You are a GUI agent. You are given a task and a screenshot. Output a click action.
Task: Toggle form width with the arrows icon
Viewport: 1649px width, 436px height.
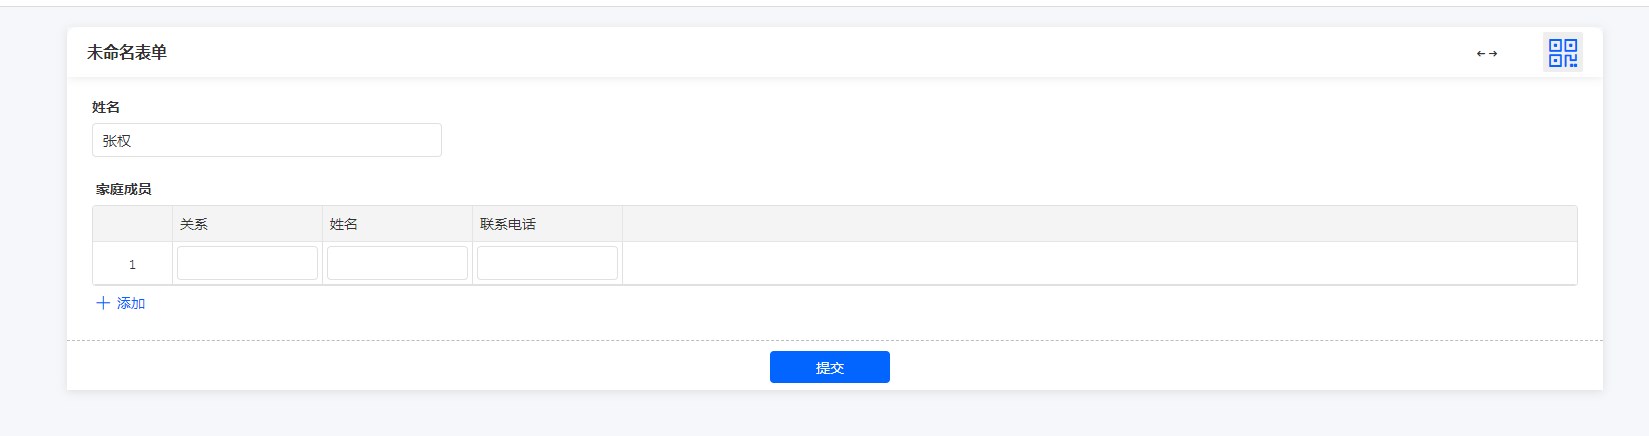tap(1487, 54)
